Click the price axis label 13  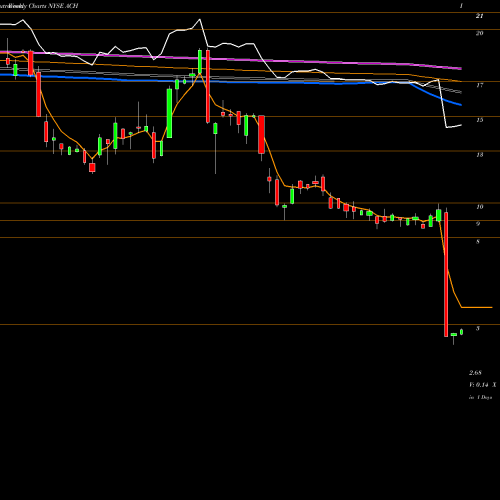[x=480, y=155]
